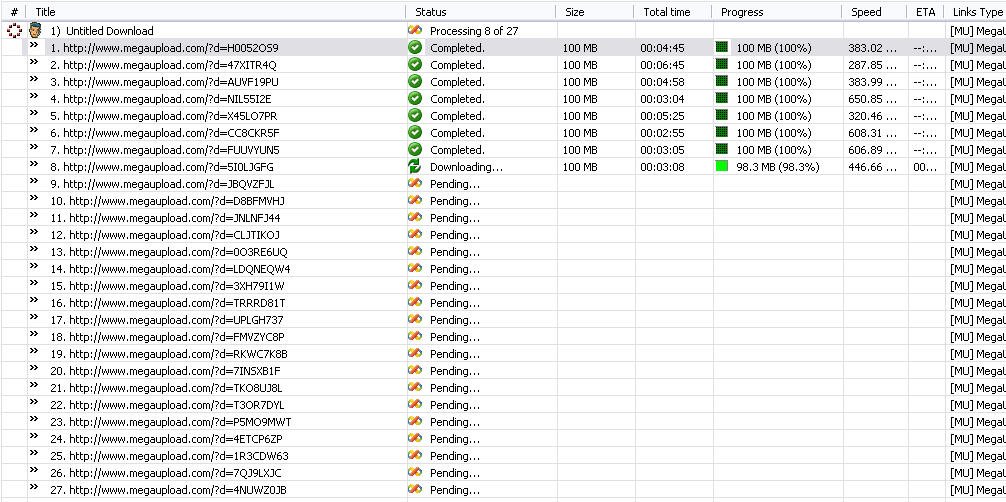Select link 22 megaupload T3OR7DYL

[167, 404]
